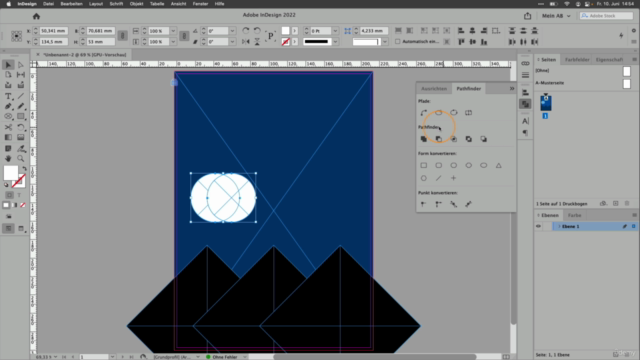Select the Selection (arrow) tool
The height and width of the screenshot is (360, 640).
pos(8,65)
